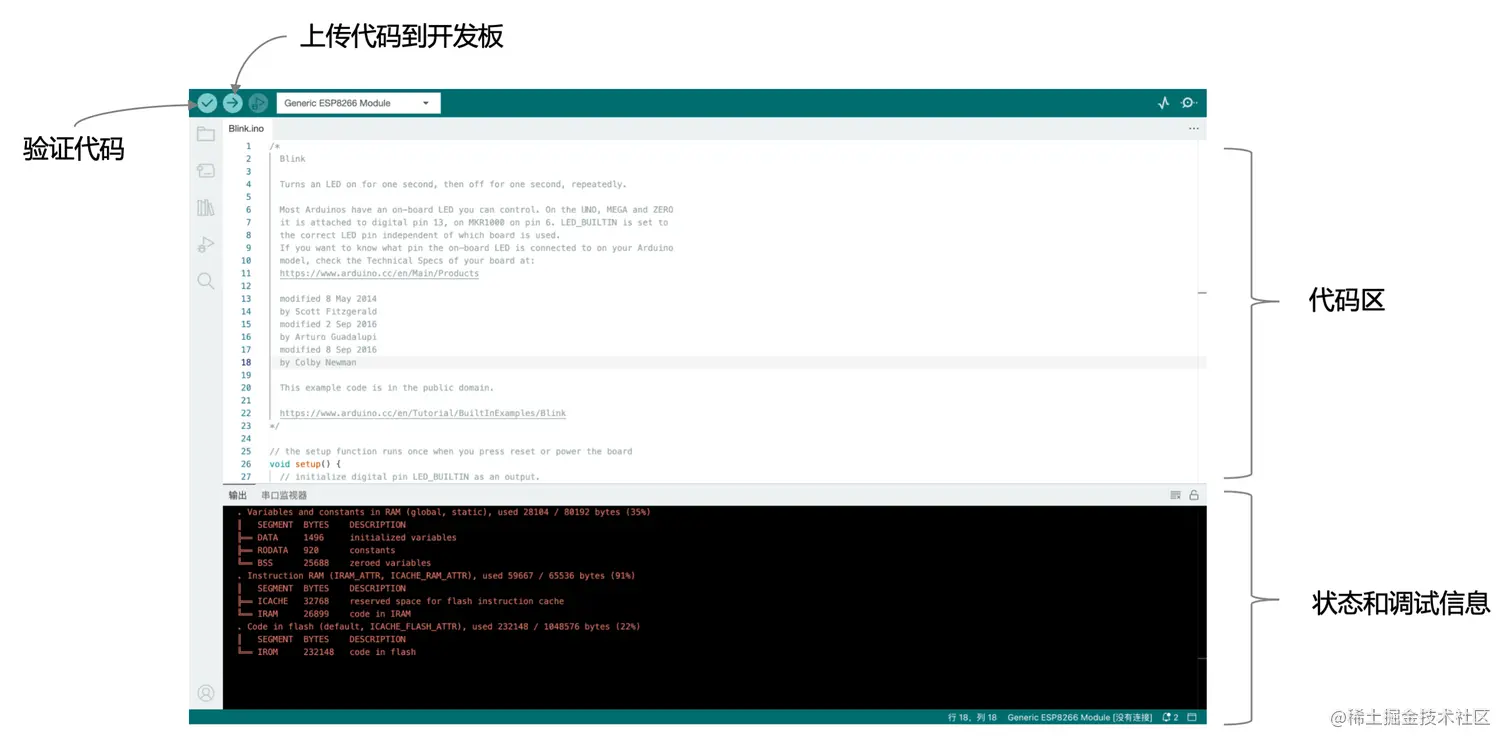Toggle the bottom panel icon in status bar
Viewport: 1512px width, 749px height.
coord(1192,718)
